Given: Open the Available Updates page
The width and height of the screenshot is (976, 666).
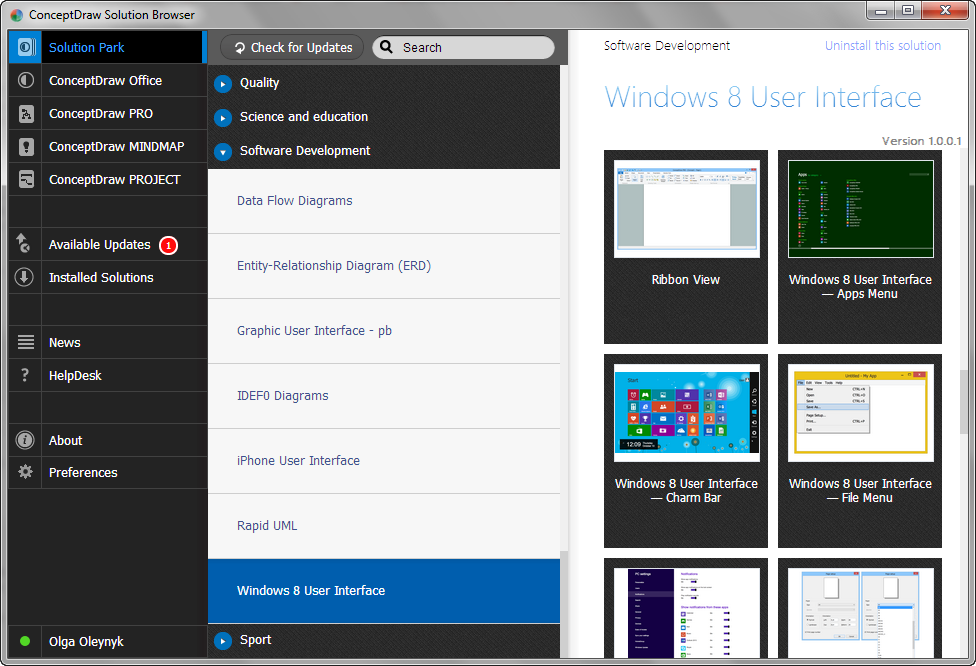Looking at the screenshot, I should [x=107, y=245].
